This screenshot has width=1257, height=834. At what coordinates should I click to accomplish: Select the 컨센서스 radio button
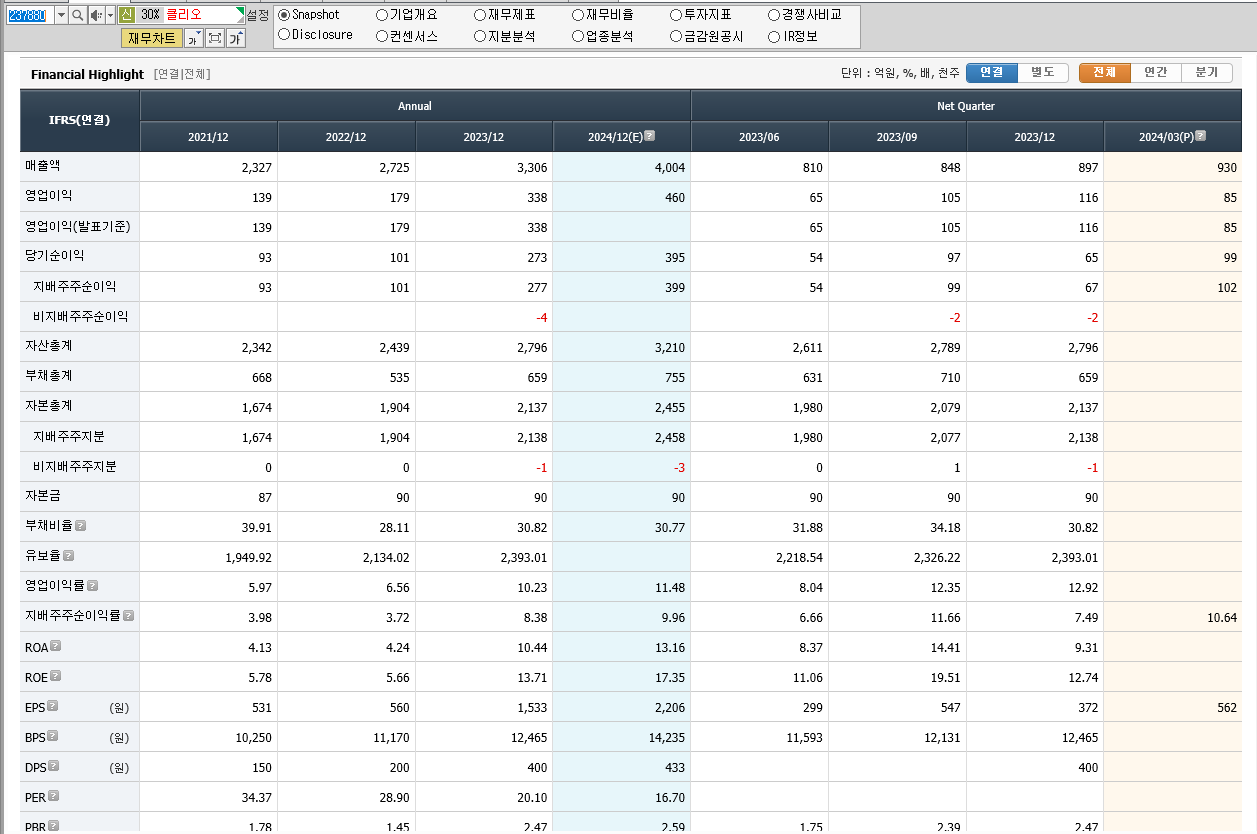click(x=382, y=36)
